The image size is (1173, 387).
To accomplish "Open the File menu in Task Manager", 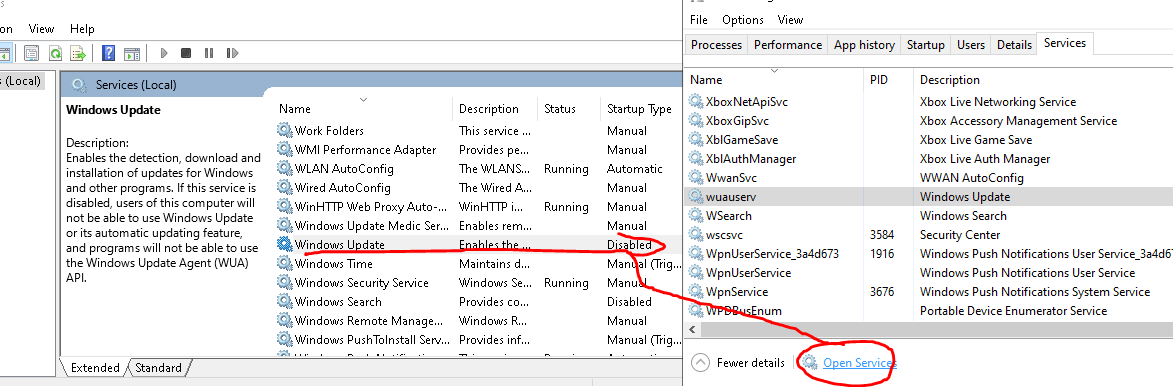I will pyautogui.click(x=699, y=19).
